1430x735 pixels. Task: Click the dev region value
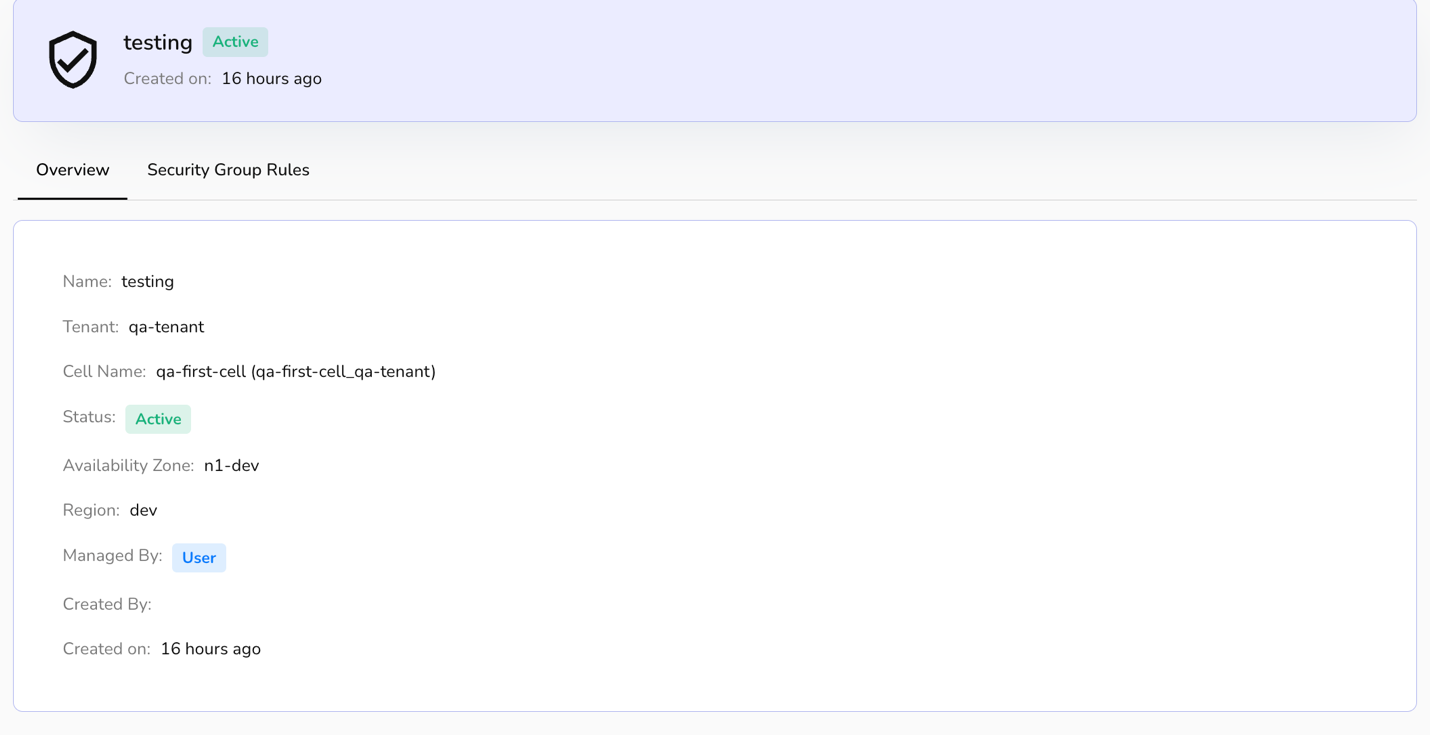144,510
